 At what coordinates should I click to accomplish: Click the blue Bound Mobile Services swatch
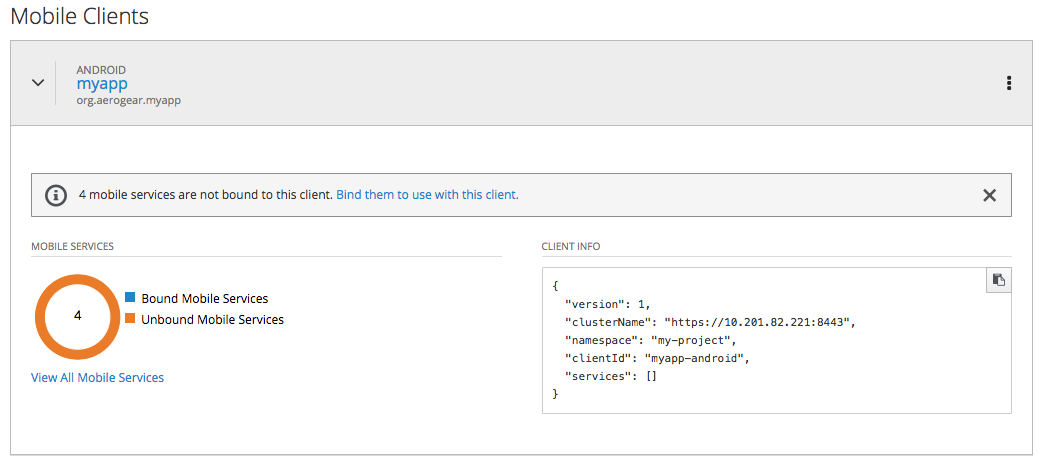pos(130,297)
